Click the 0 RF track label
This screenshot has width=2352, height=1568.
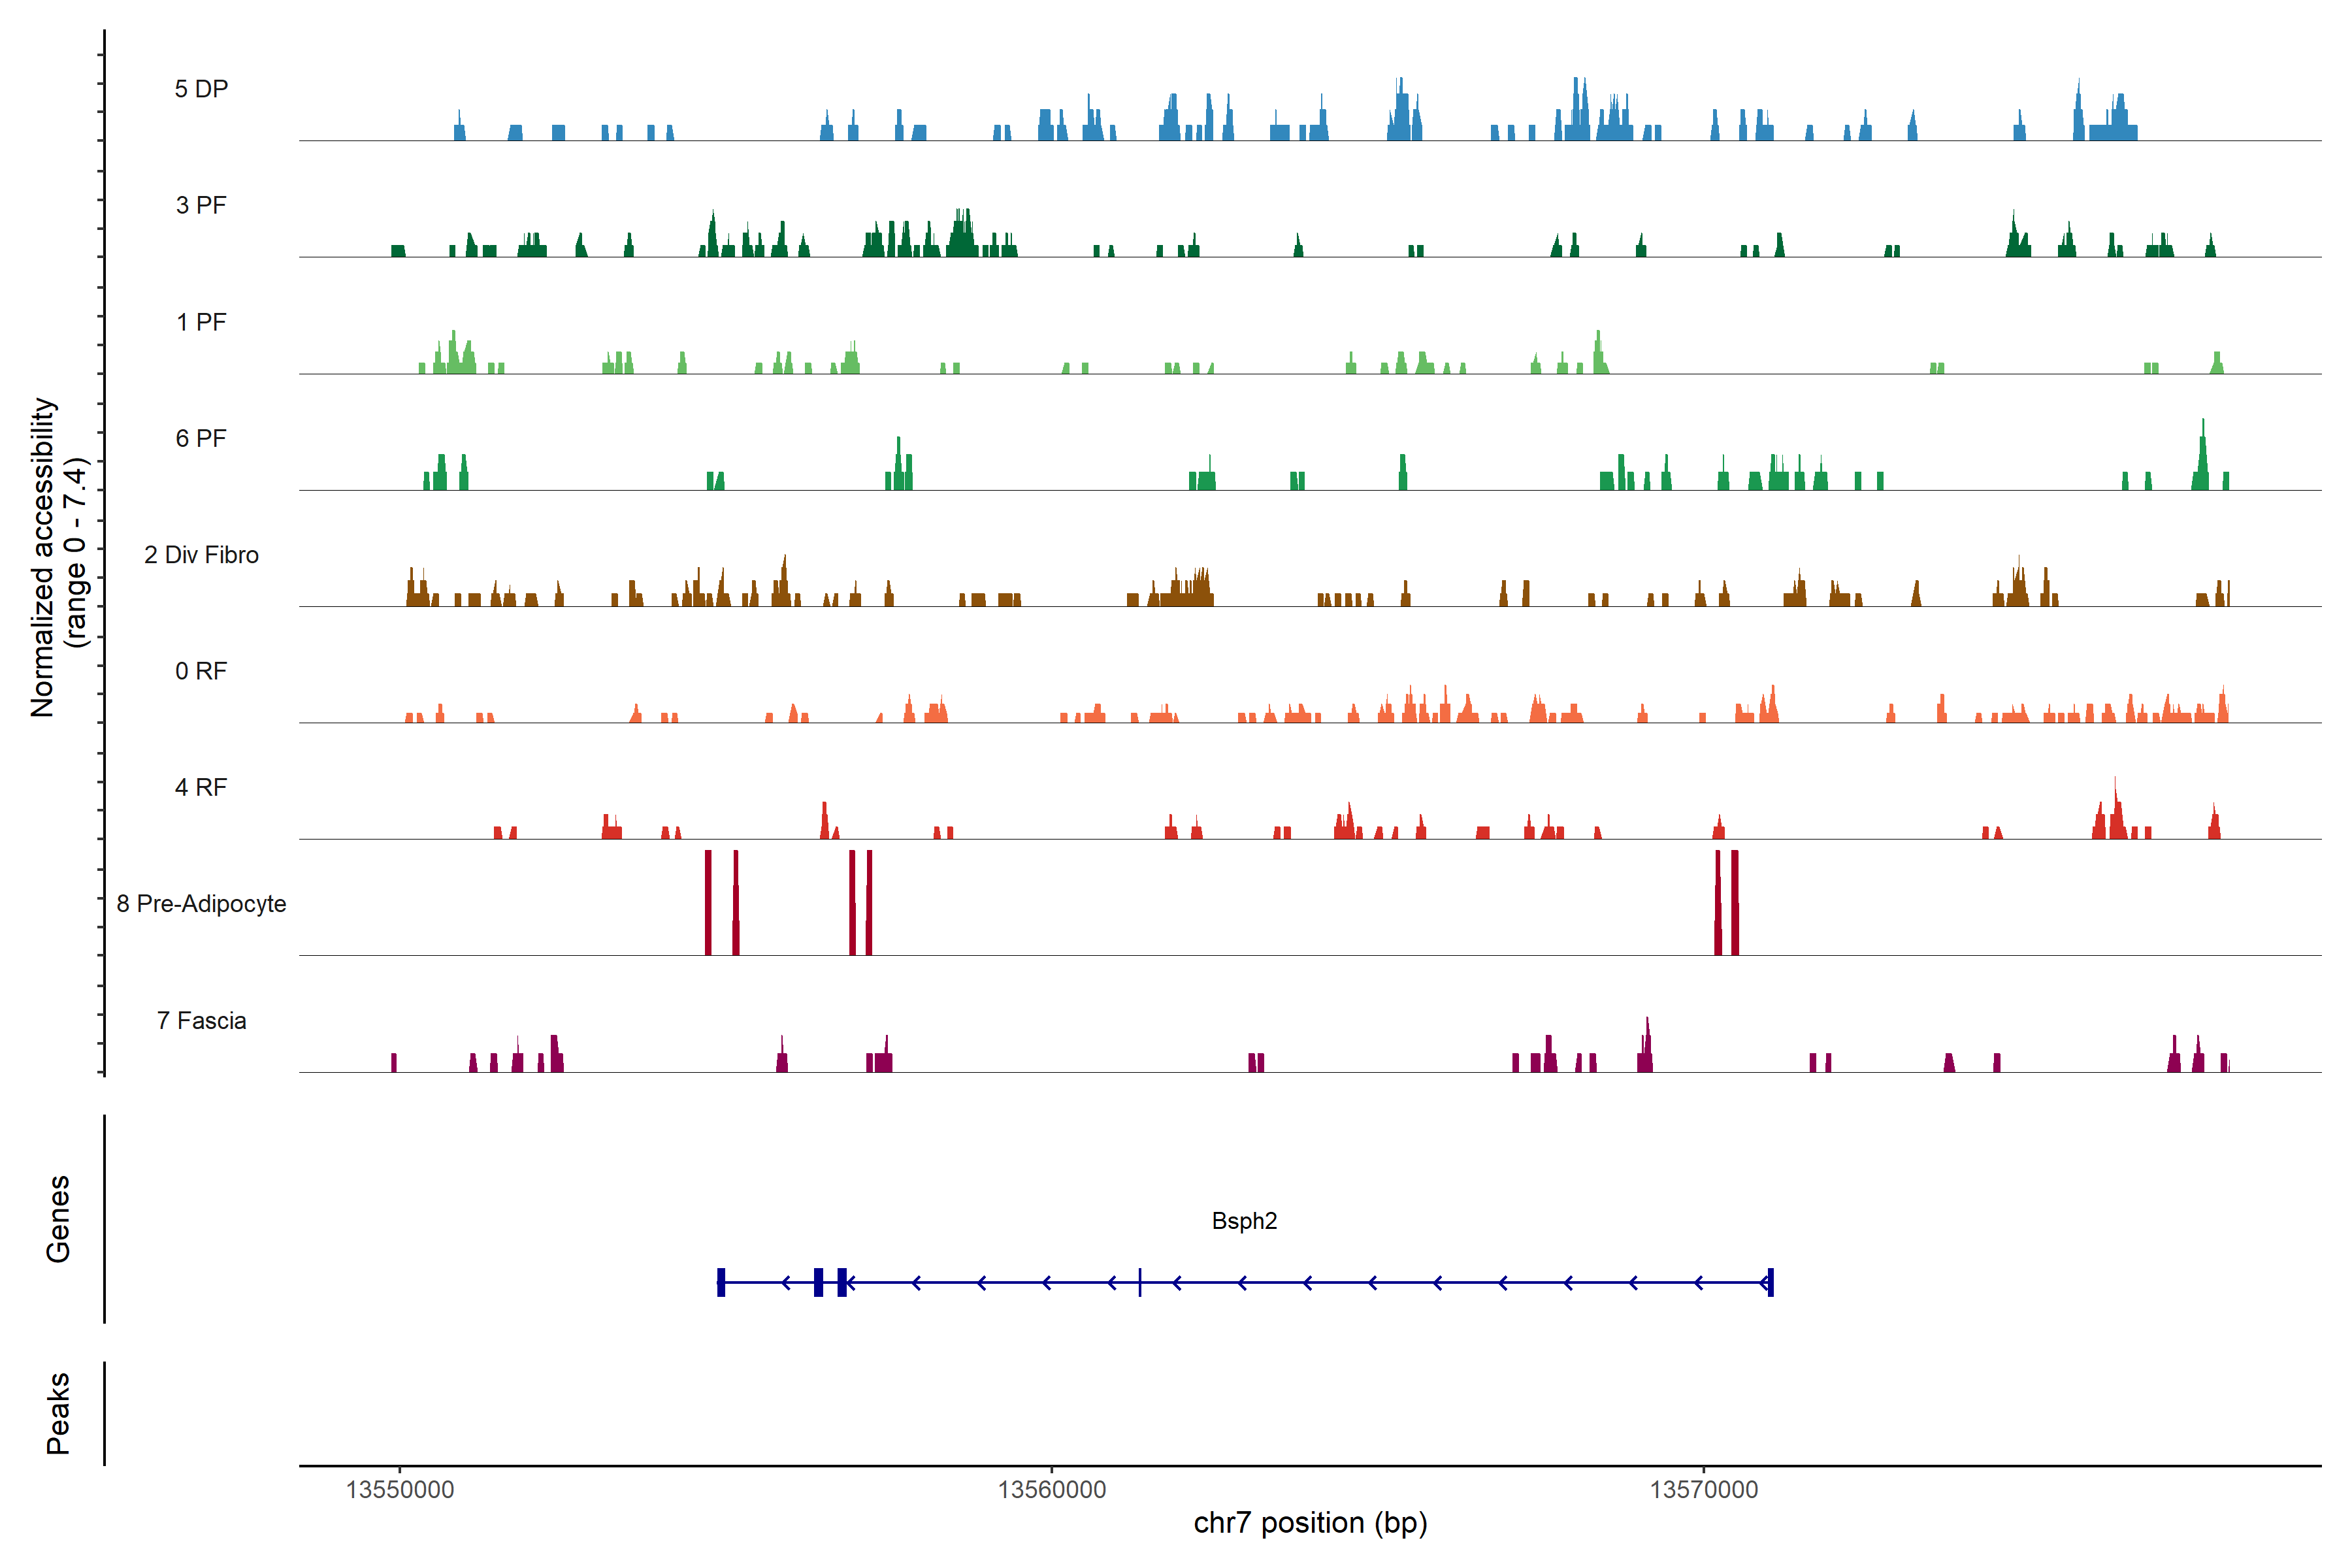tap(201, 671)
